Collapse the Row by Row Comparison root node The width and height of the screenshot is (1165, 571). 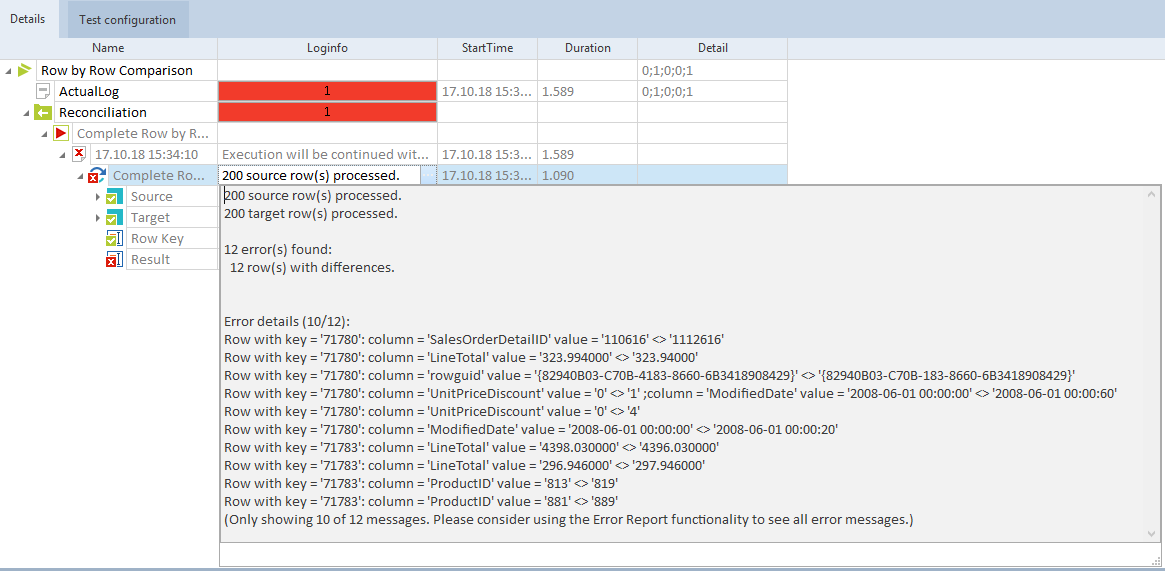[9, 71]
